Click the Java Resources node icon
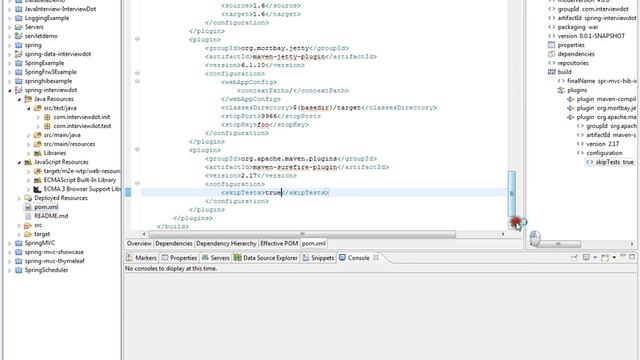Screen dimensions: 640x360 coord(28,99)
